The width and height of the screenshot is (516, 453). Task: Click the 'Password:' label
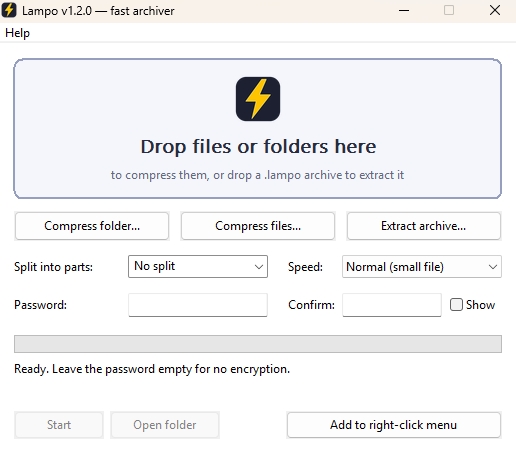tap(40, 305)
